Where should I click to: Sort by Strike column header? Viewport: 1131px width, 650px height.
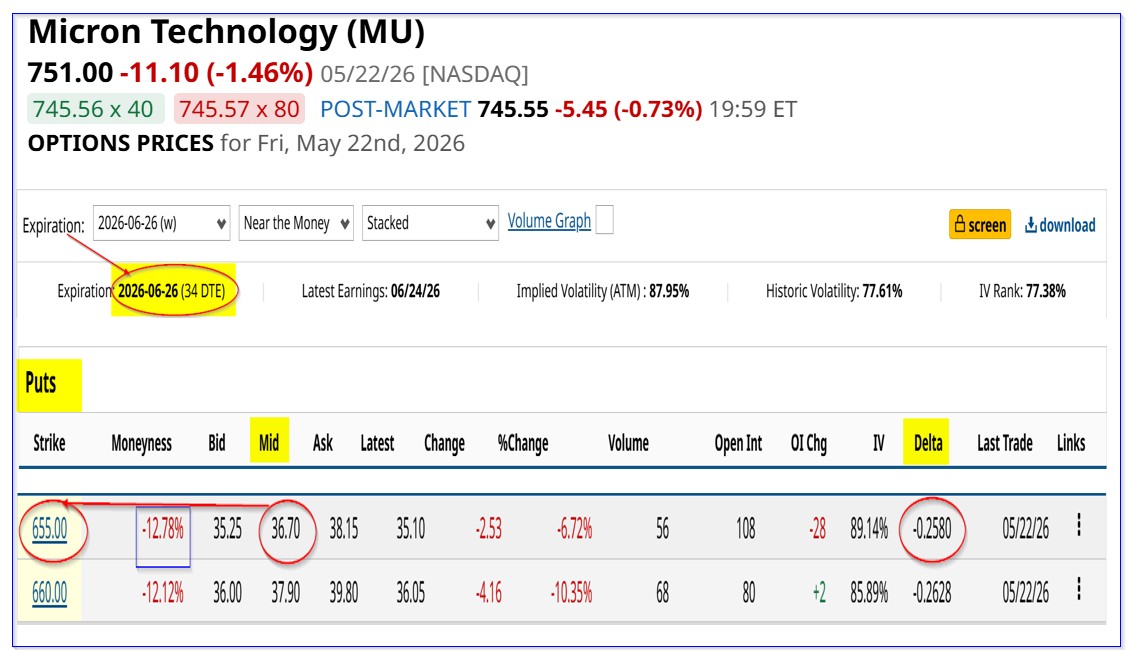click(49, 443)
